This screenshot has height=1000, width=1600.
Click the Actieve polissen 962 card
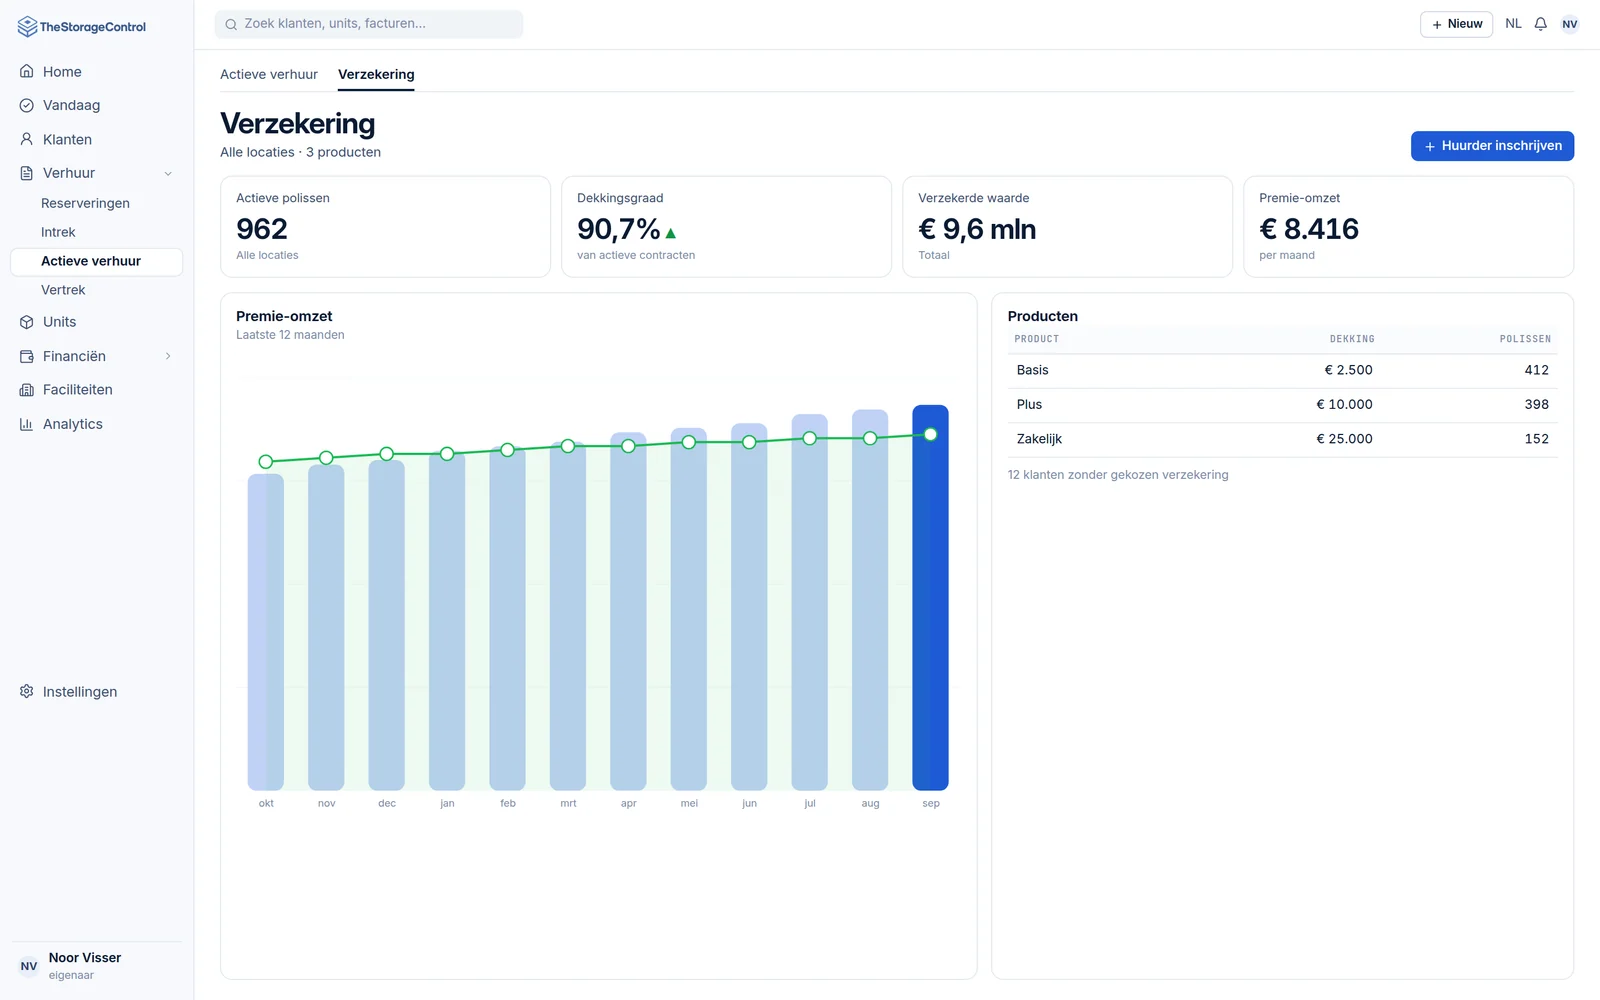pyautogui.click(x=385, y=227)
